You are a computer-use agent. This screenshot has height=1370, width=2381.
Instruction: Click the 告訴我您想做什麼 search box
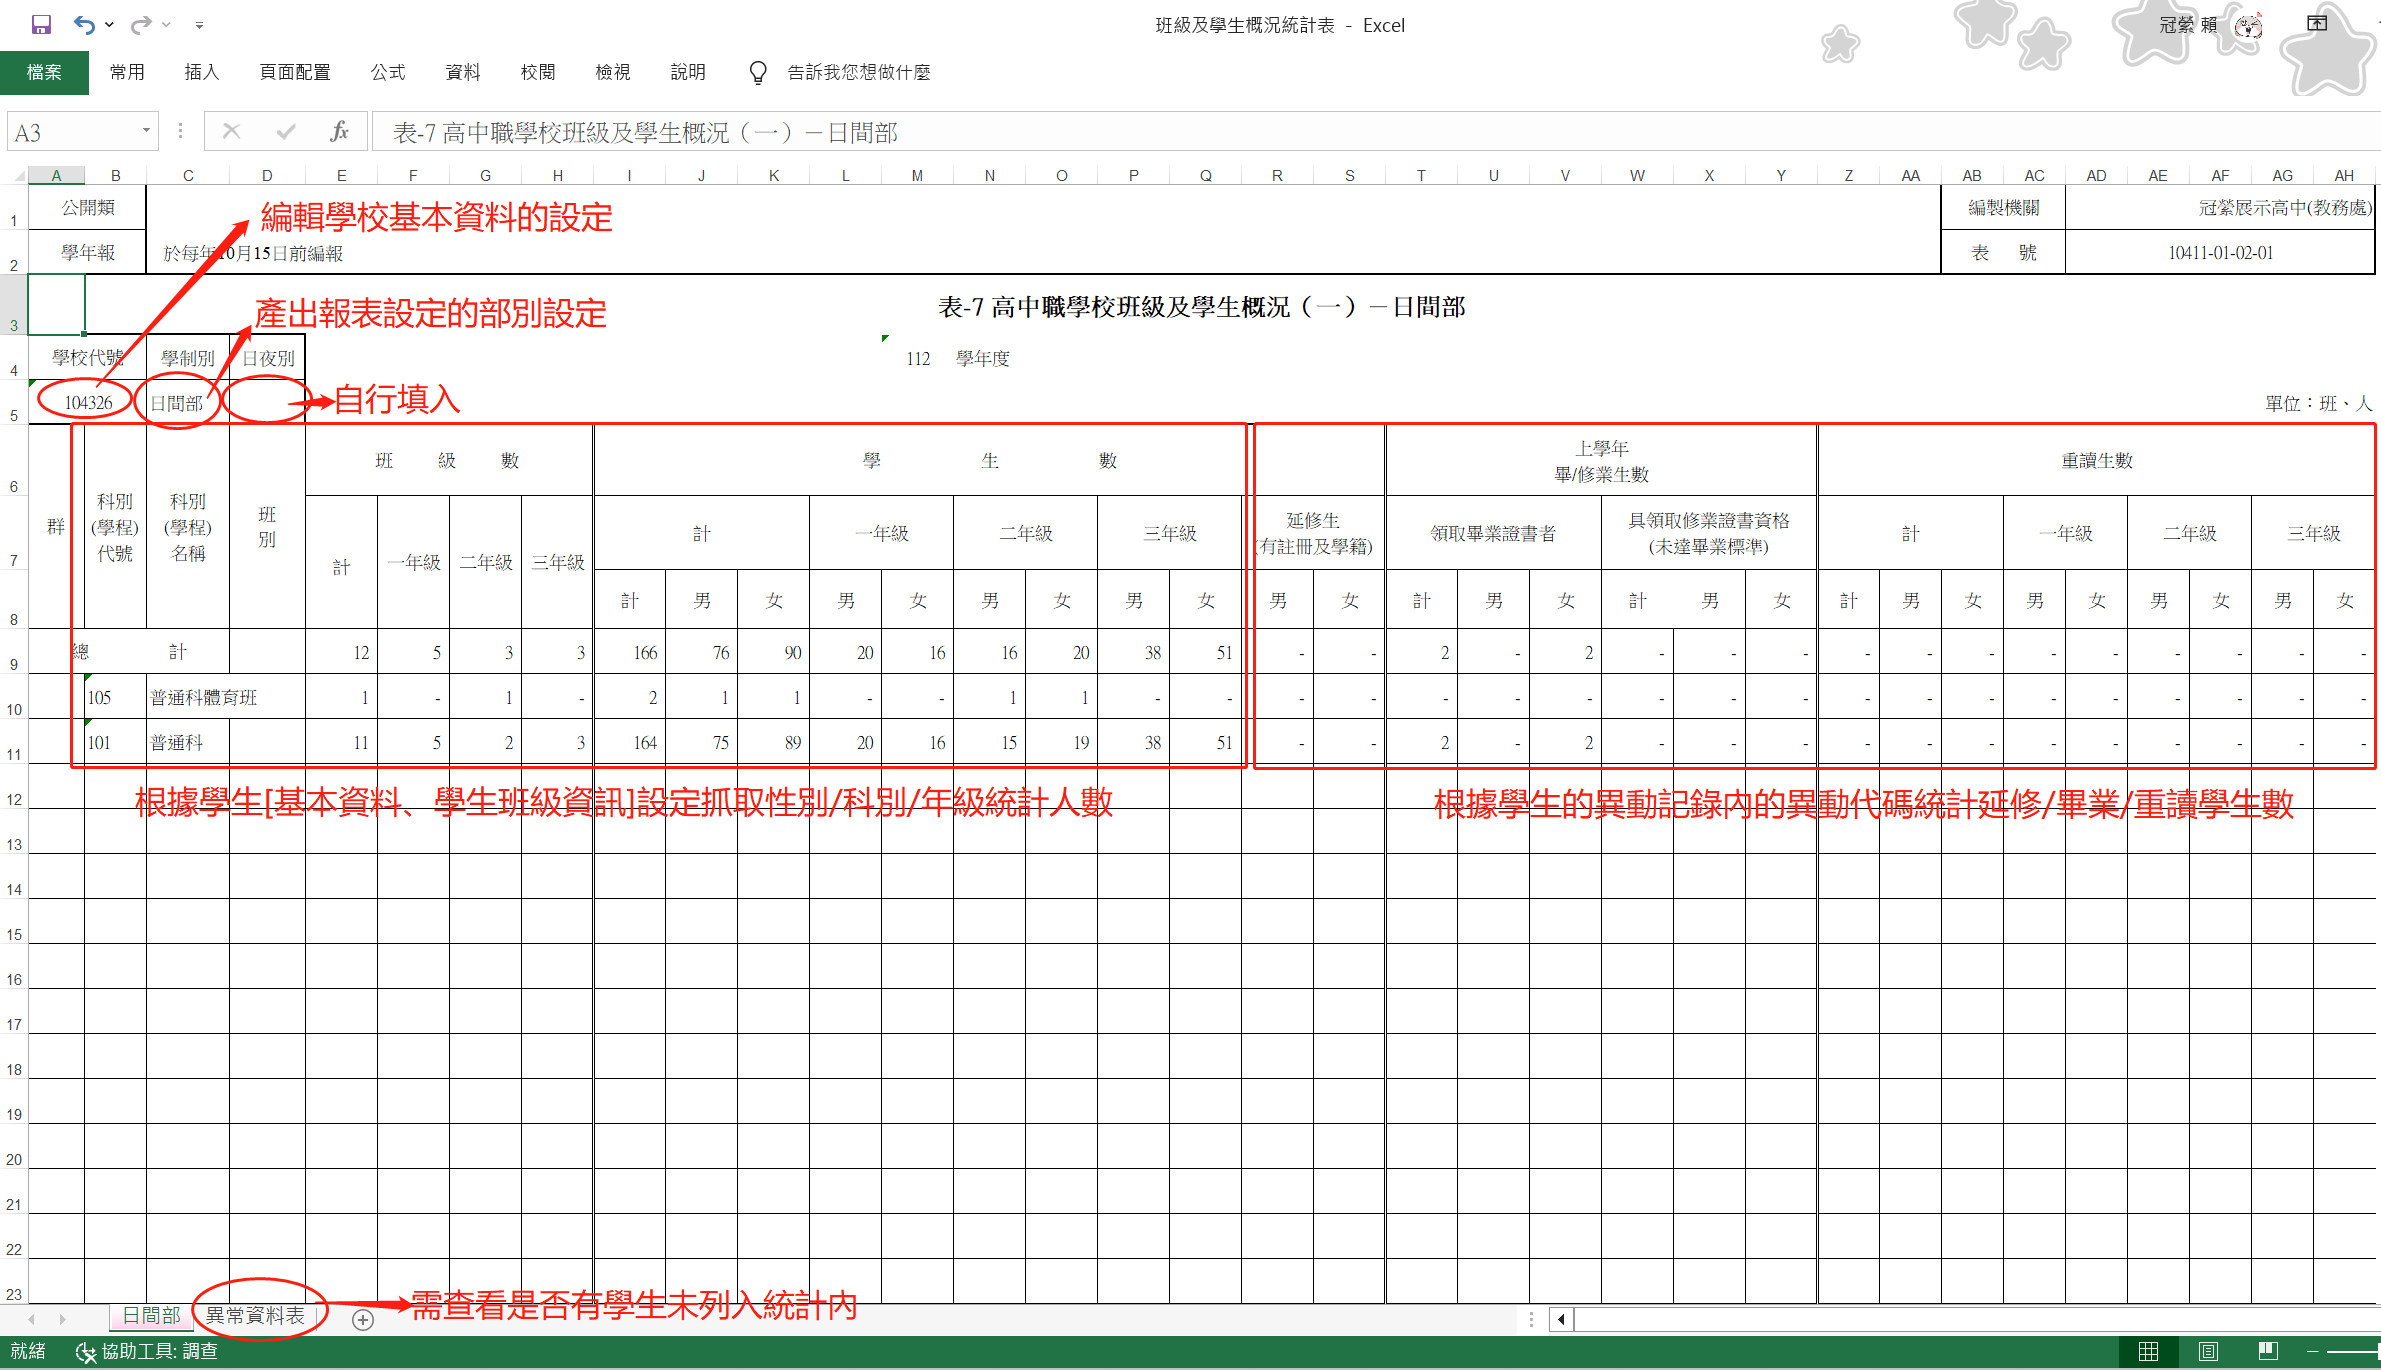[859, 72]
